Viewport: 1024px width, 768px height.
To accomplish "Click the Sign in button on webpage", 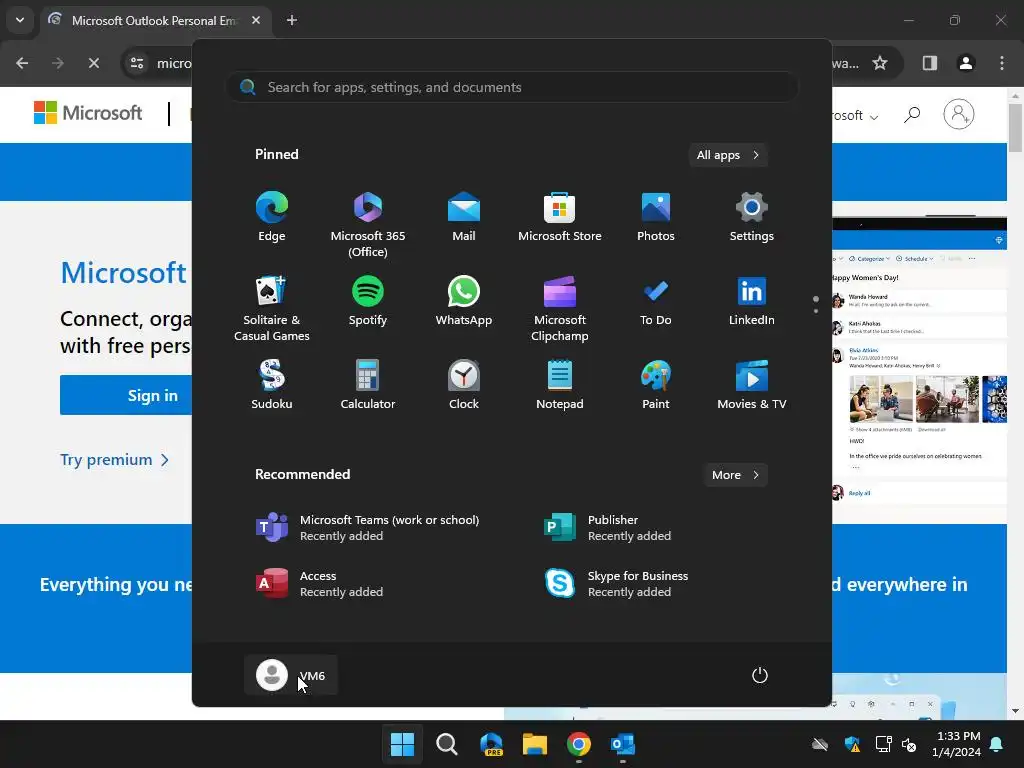I will pos(125,395).
